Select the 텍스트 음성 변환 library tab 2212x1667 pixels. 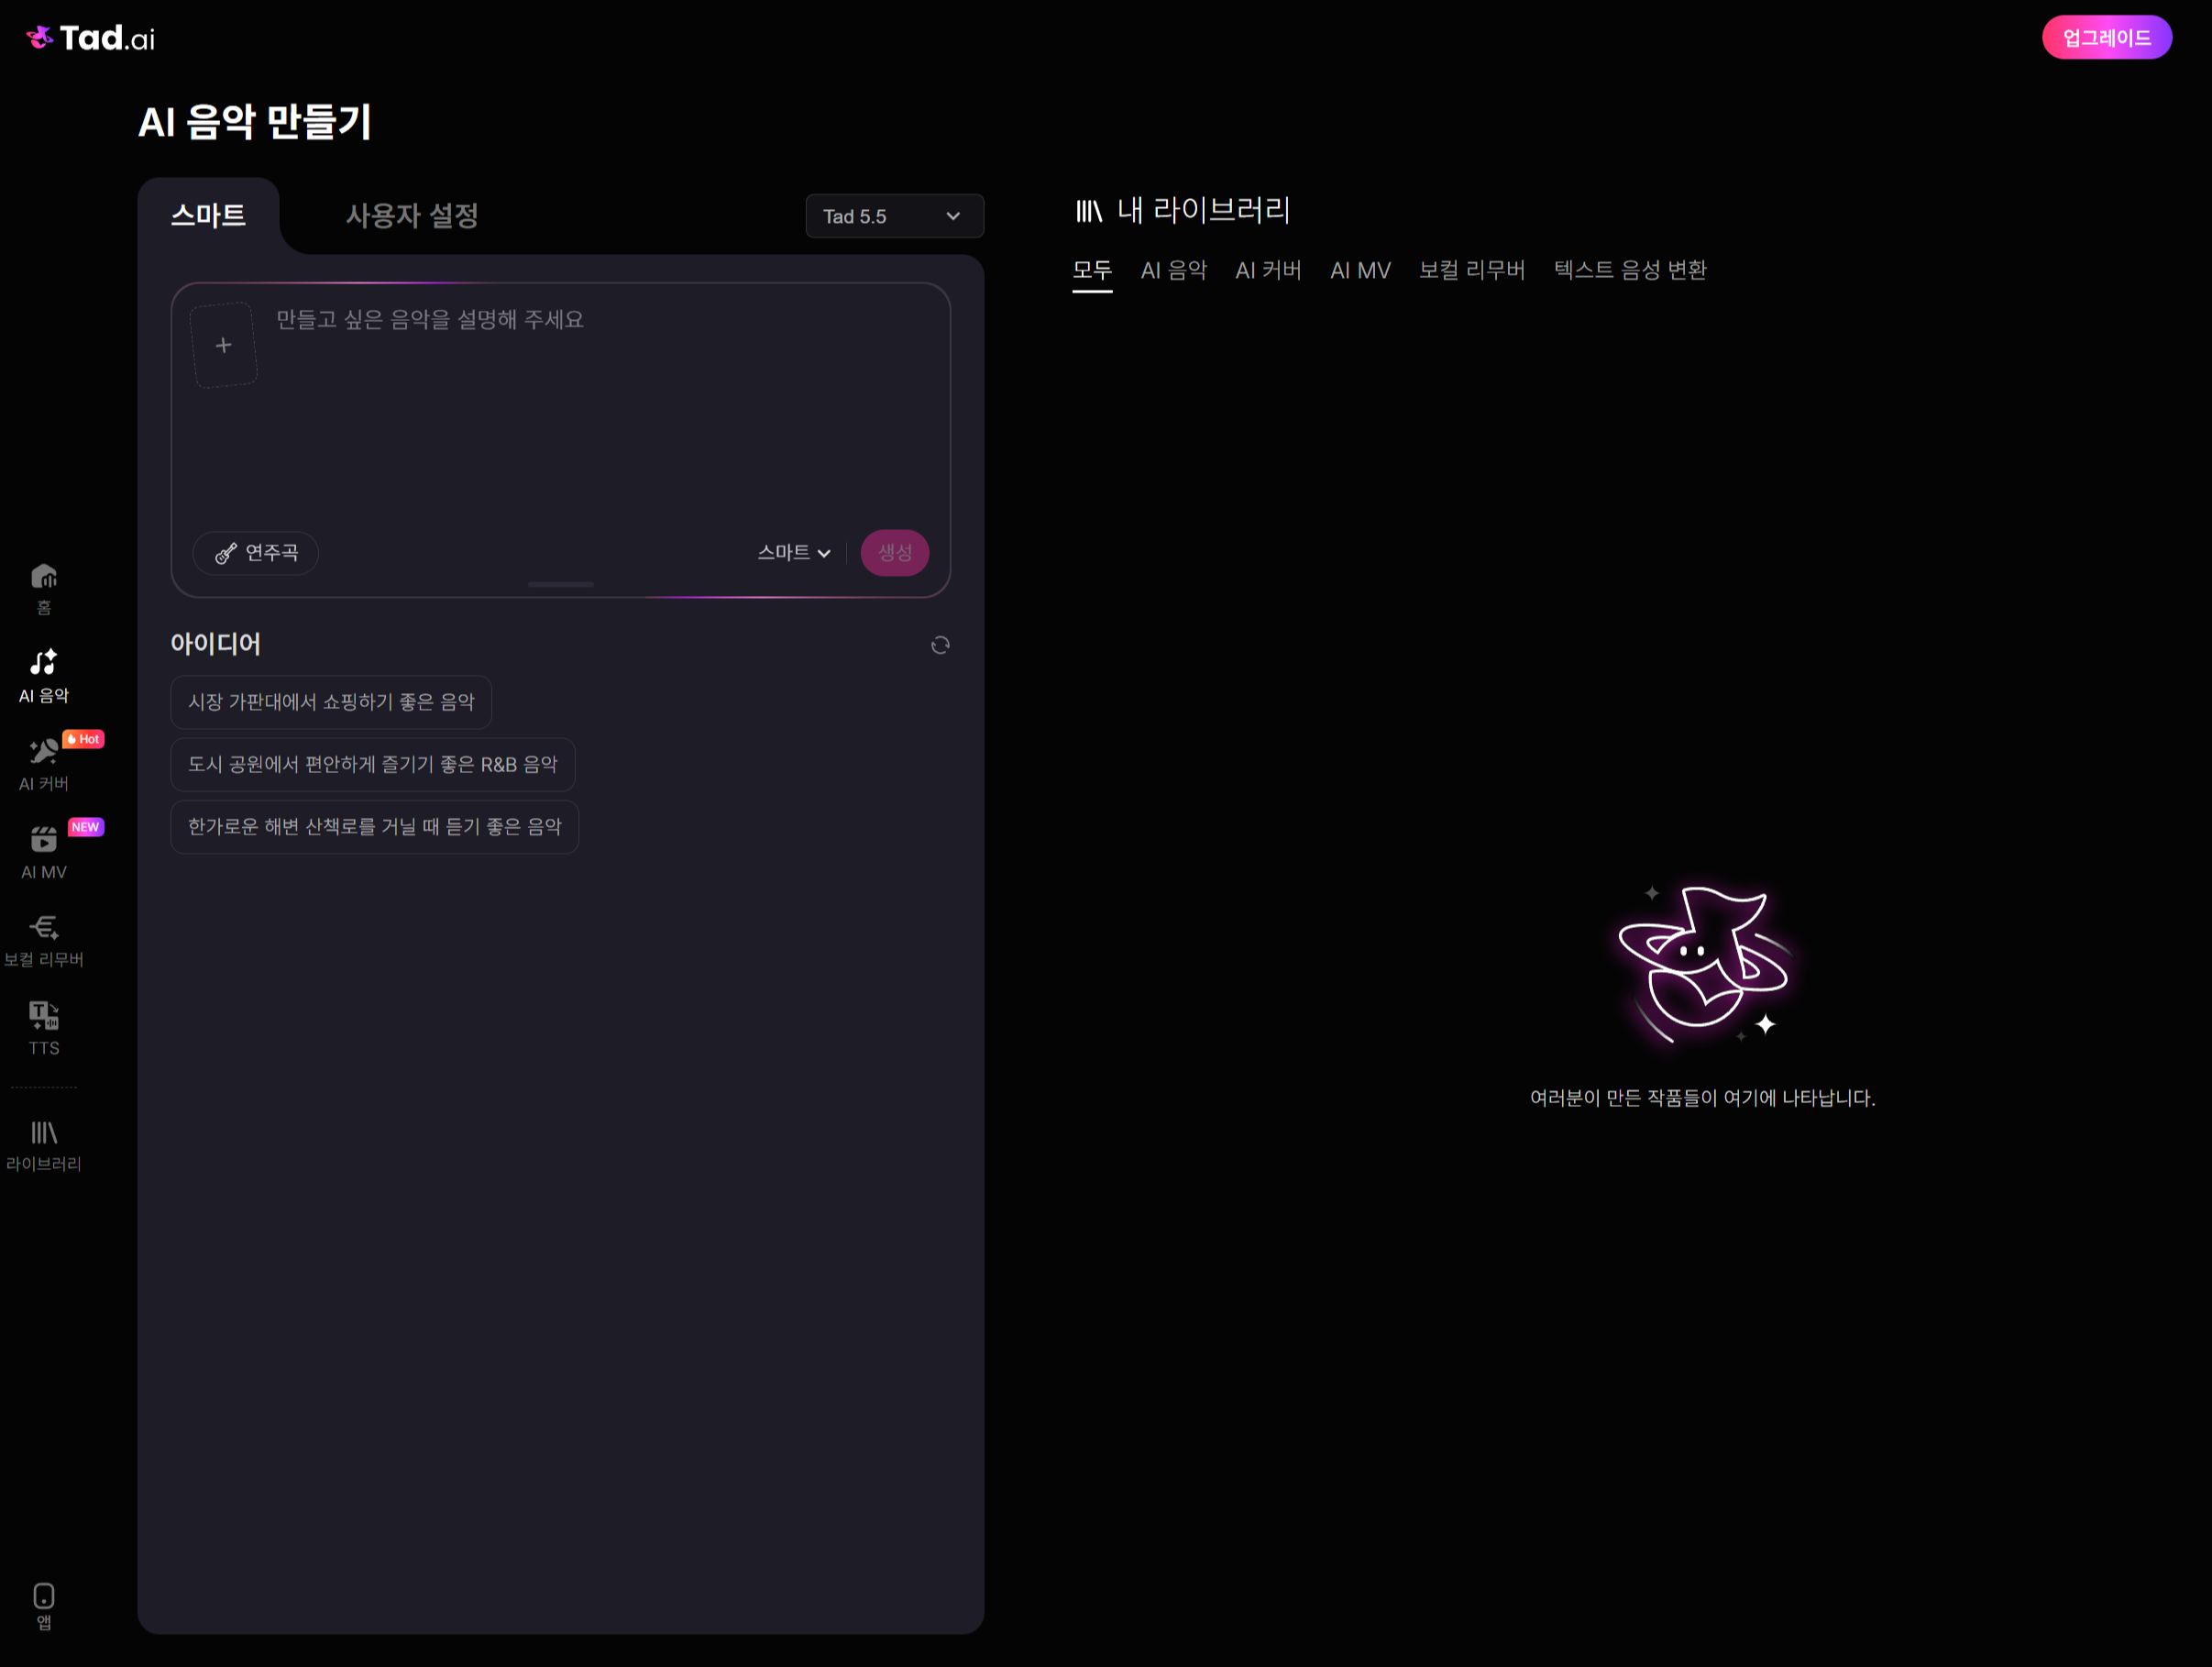(1630, 270)
